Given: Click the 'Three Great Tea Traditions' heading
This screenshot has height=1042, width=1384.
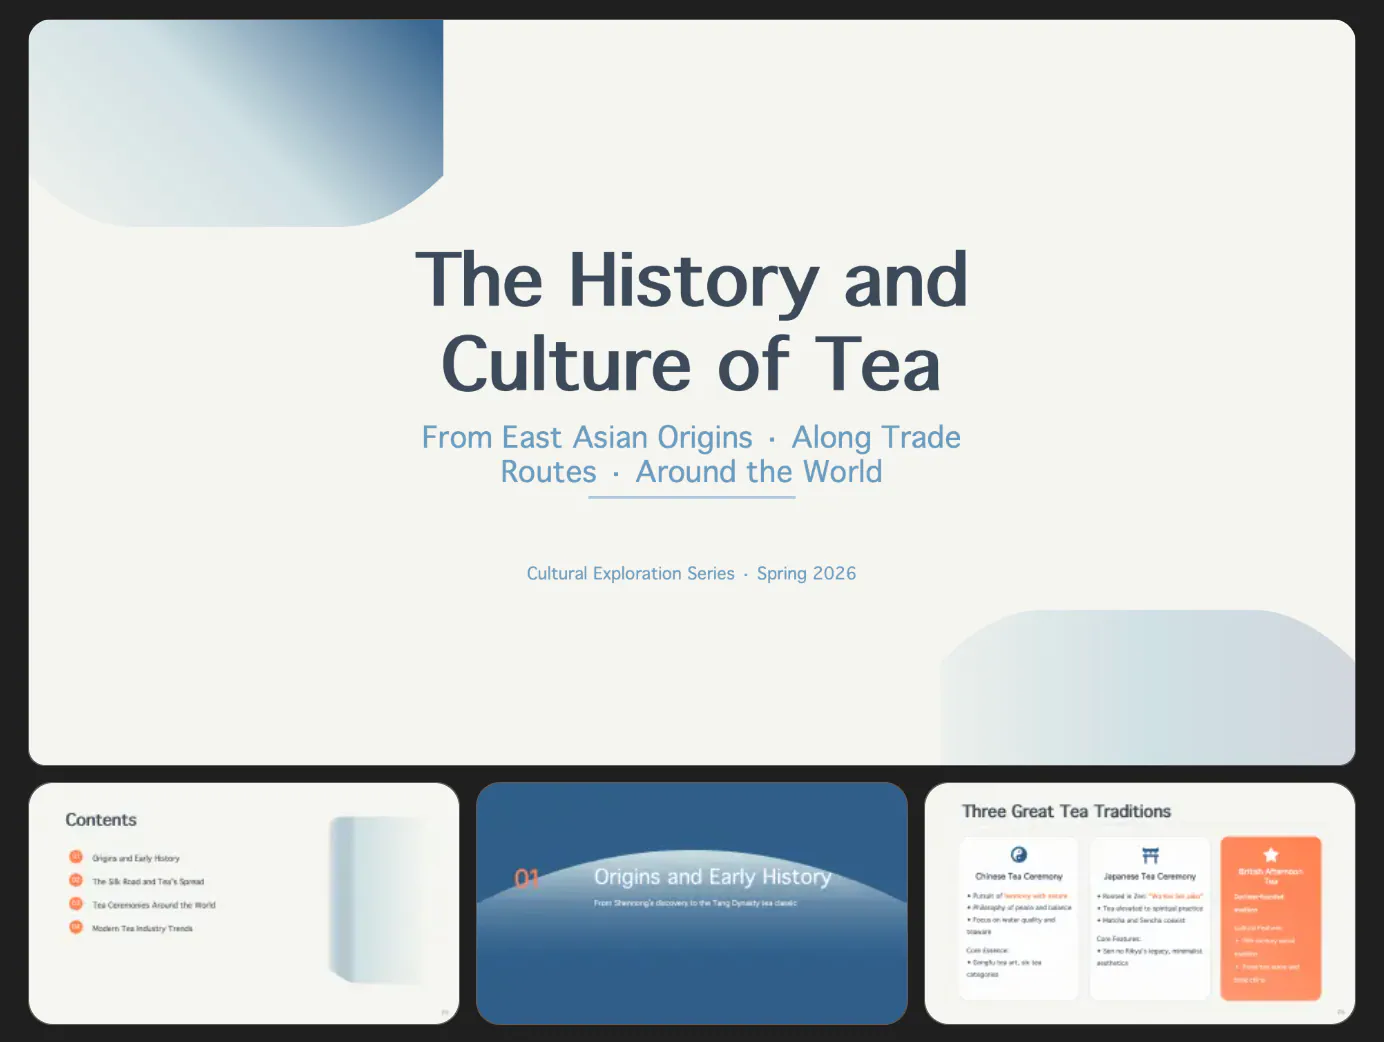Looking at the screenshot, I should 1066,811.
